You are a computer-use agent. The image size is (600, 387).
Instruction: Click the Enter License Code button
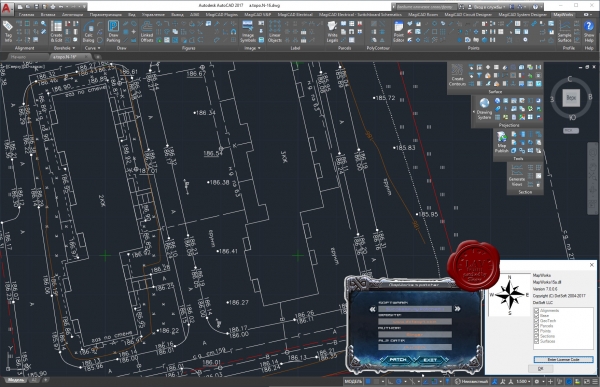coord(563,359)
